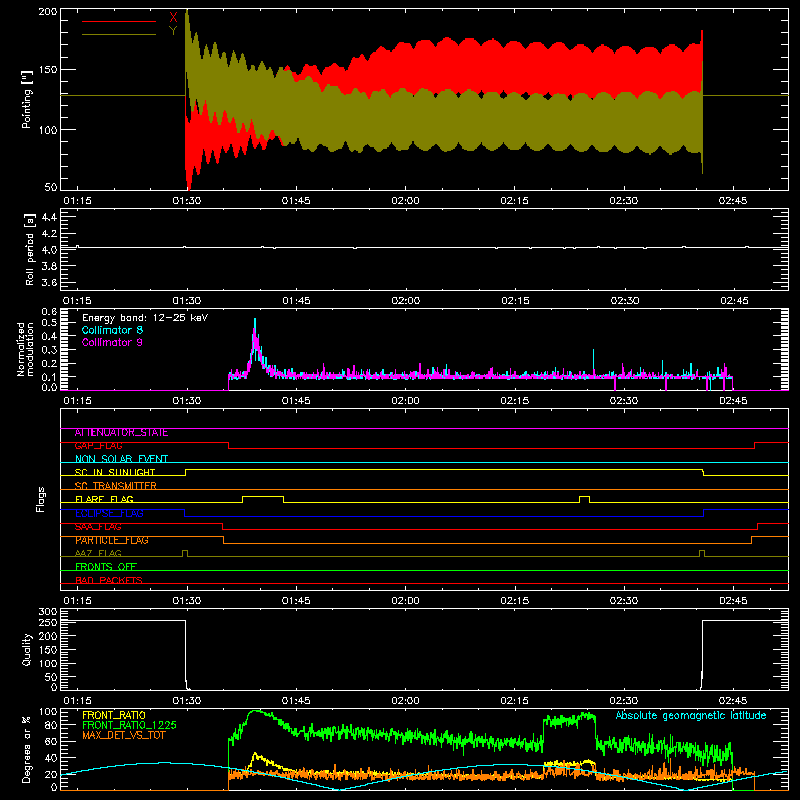
Task: Click the 4.4 tick on the Roll period axis
Action: 49,217
